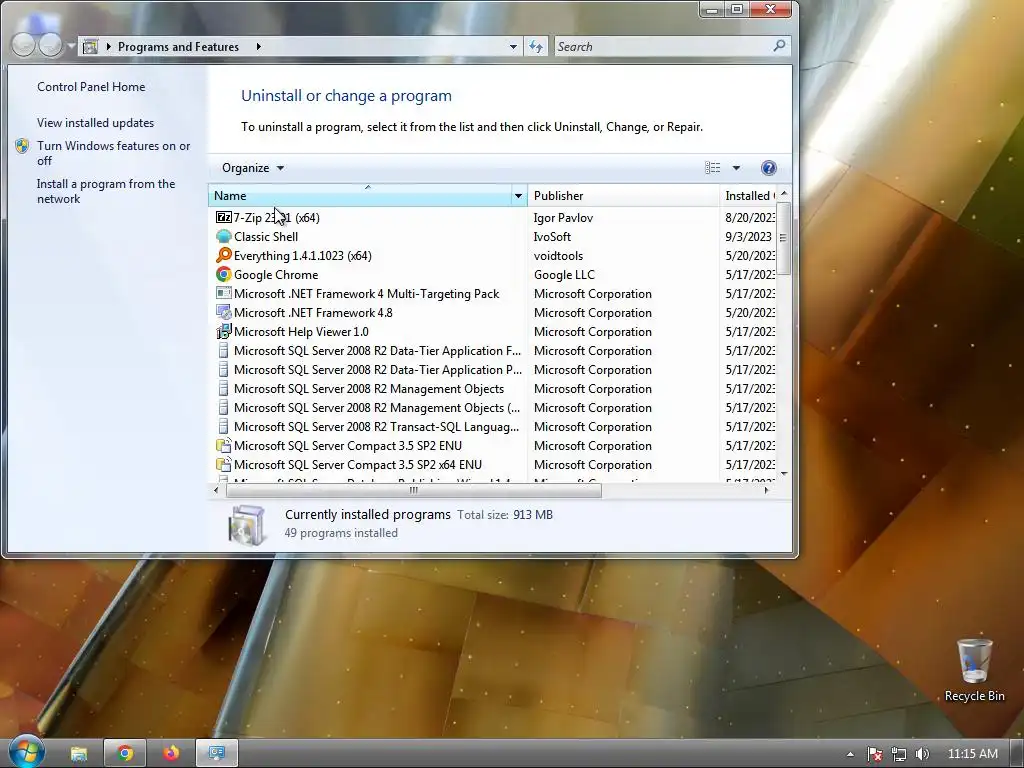
Task: Launch Firefox from the taskbar
Action: click(171, 753)
